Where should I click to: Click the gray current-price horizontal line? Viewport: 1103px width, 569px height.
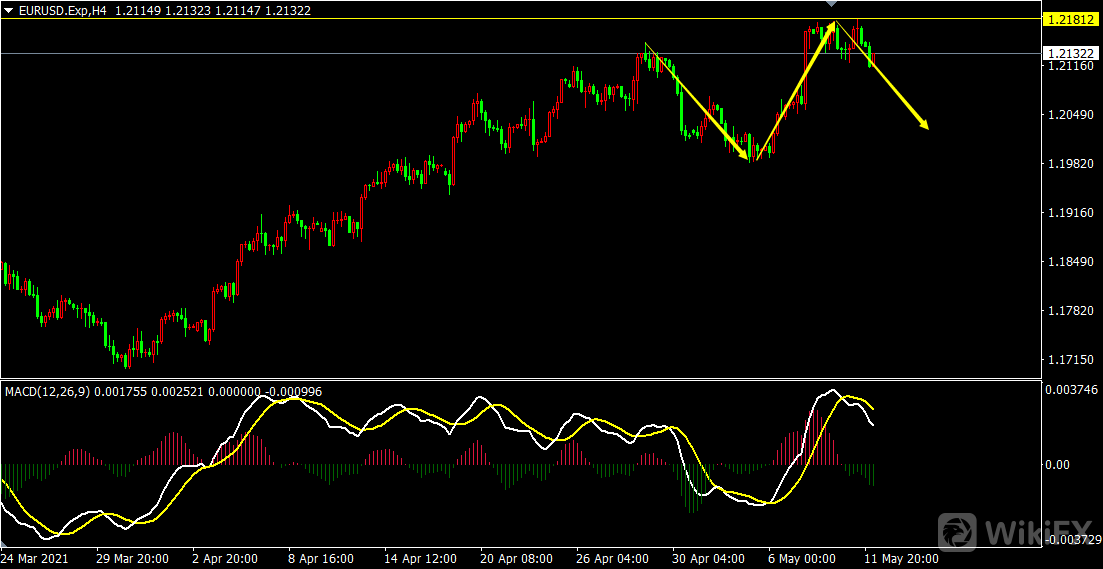[521, 53]
